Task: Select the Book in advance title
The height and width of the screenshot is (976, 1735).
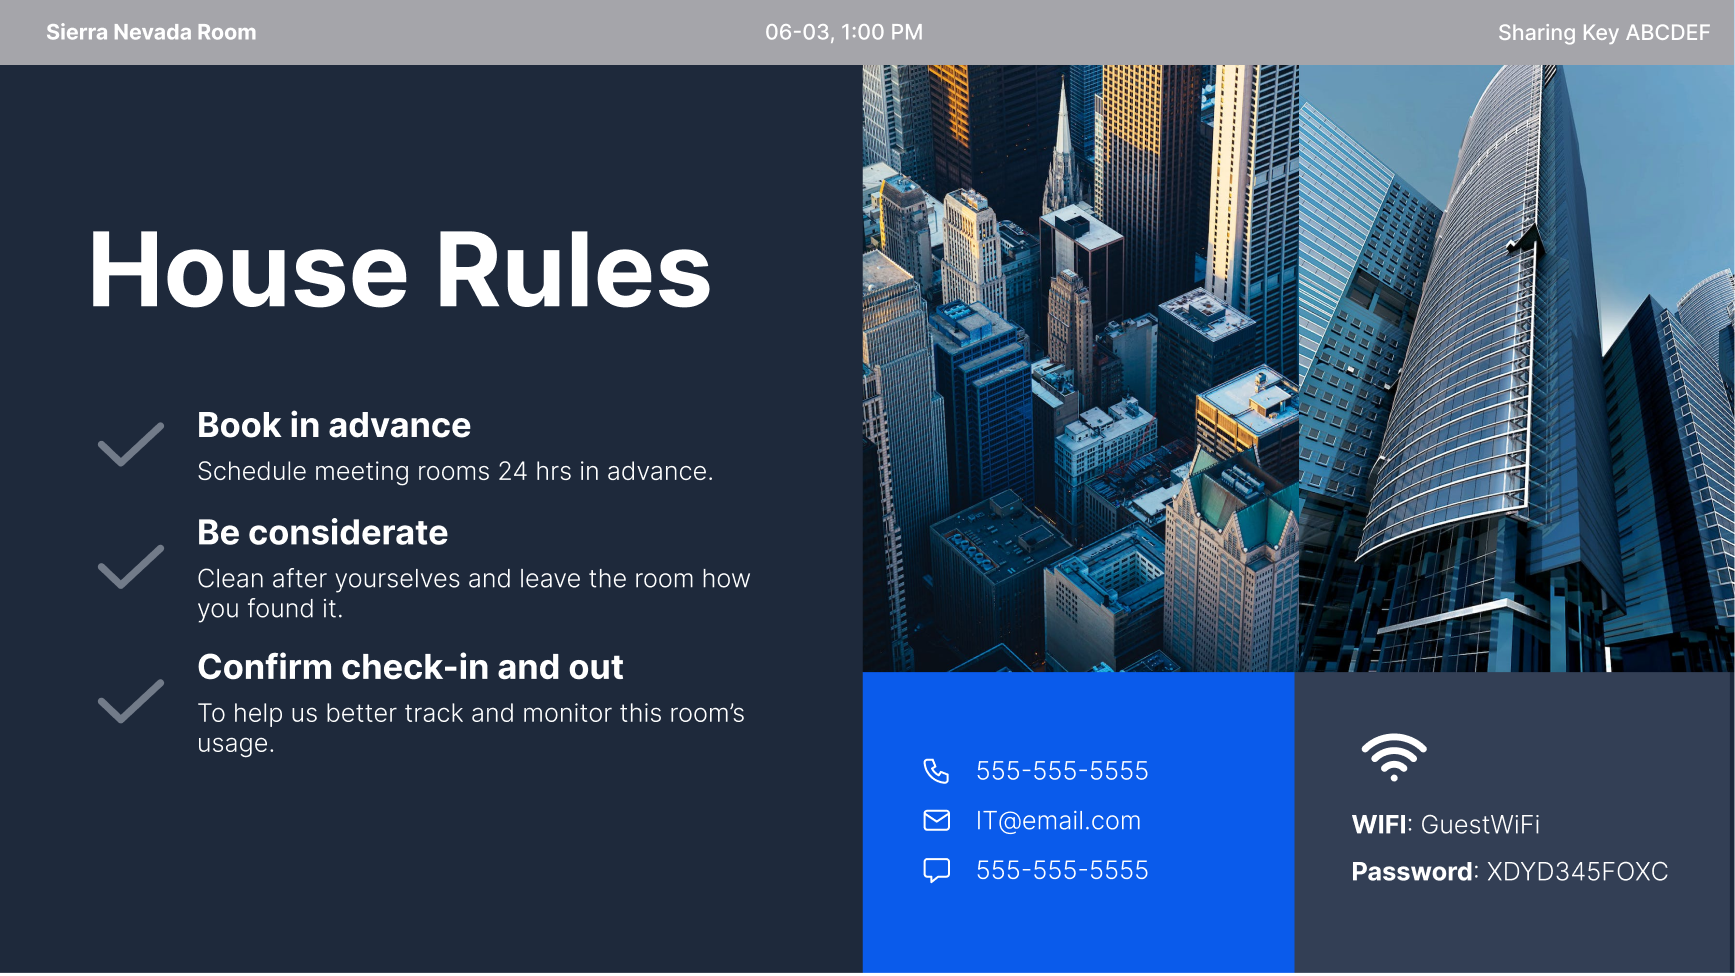Action: point(334,425)
